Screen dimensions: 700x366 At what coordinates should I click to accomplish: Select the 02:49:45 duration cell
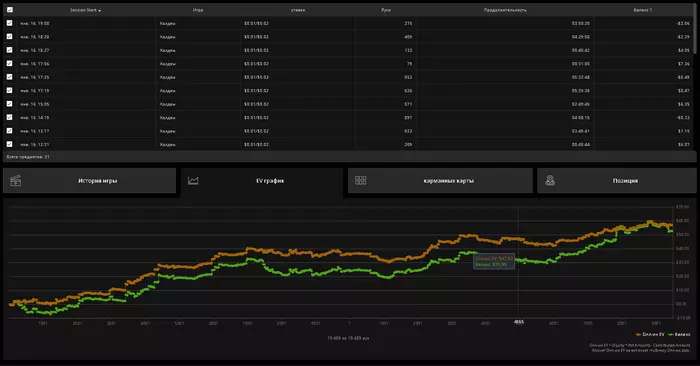pyautogui.click(x=580, y=104)
